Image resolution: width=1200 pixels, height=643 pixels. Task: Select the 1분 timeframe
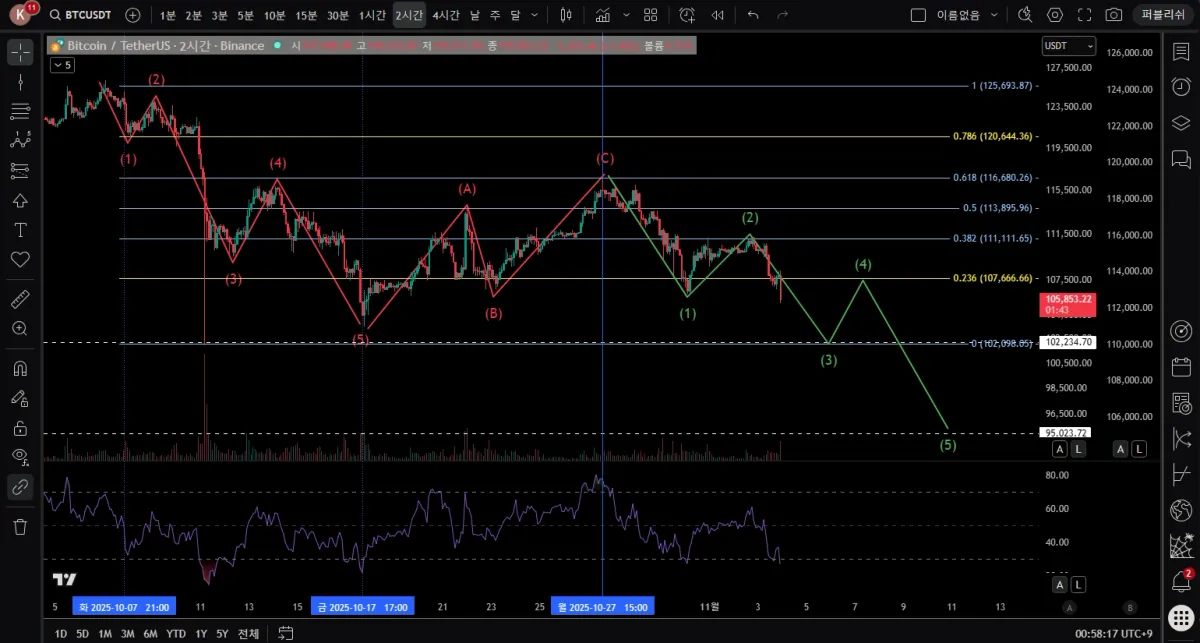[x=167, y=15]
